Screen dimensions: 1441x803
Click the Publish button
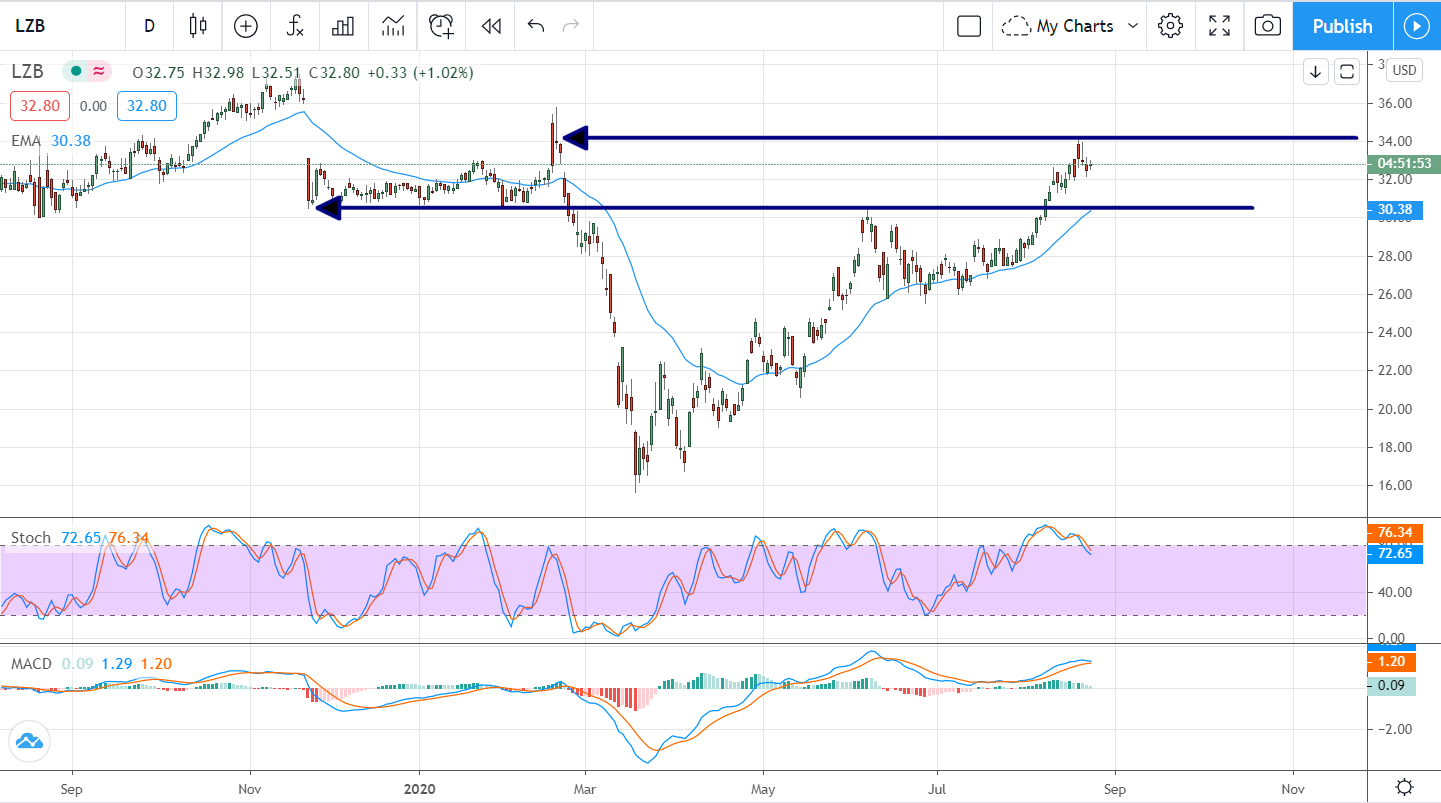1342,26
